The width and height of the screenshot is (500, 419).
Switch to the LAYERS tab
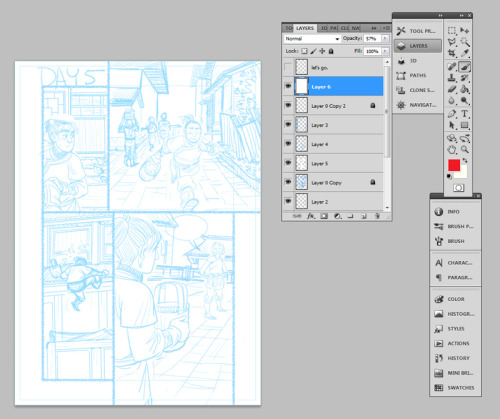305,28
